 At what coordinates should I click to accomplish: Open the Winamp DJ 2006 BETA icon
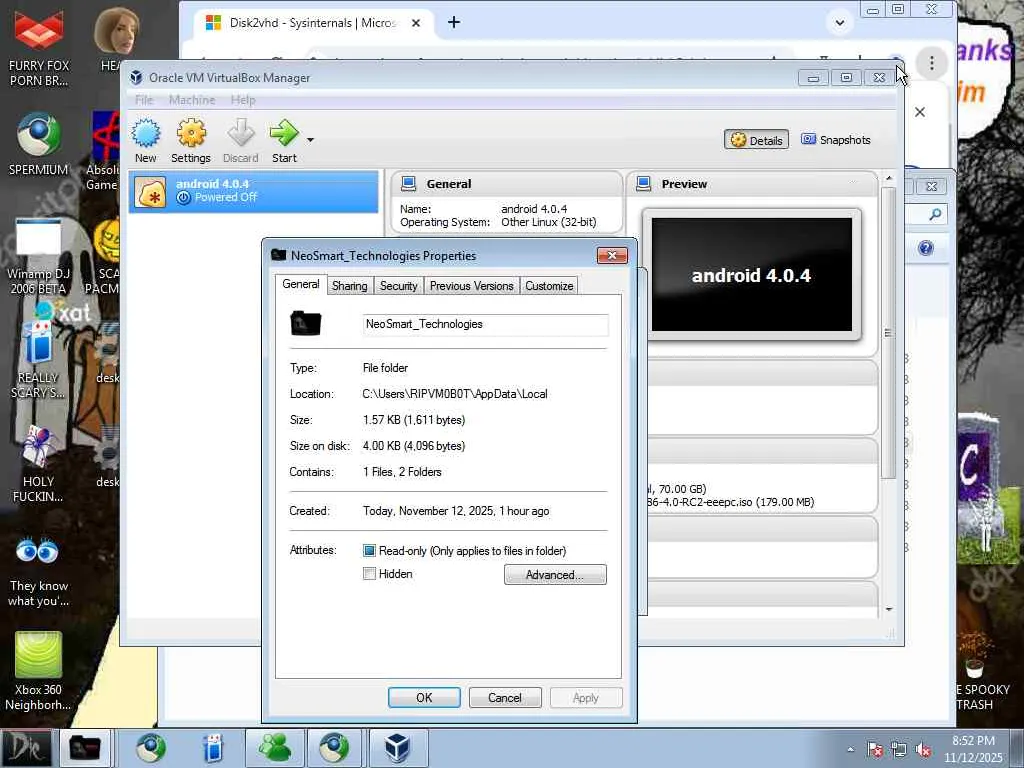click(x=39, y=256)
